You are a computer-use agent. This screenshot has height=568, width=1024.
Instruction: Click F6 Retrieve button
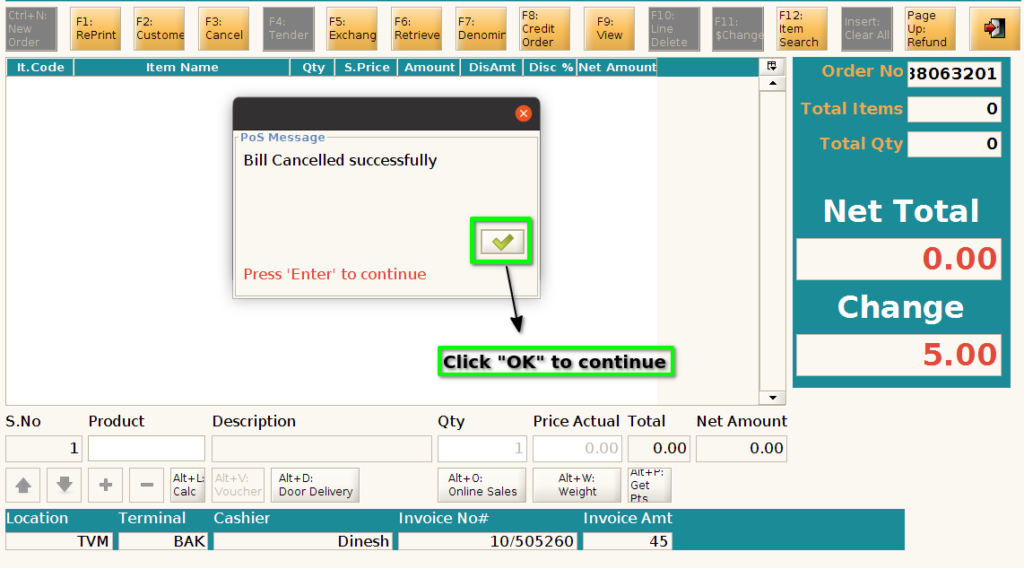(x=417, y=29)
